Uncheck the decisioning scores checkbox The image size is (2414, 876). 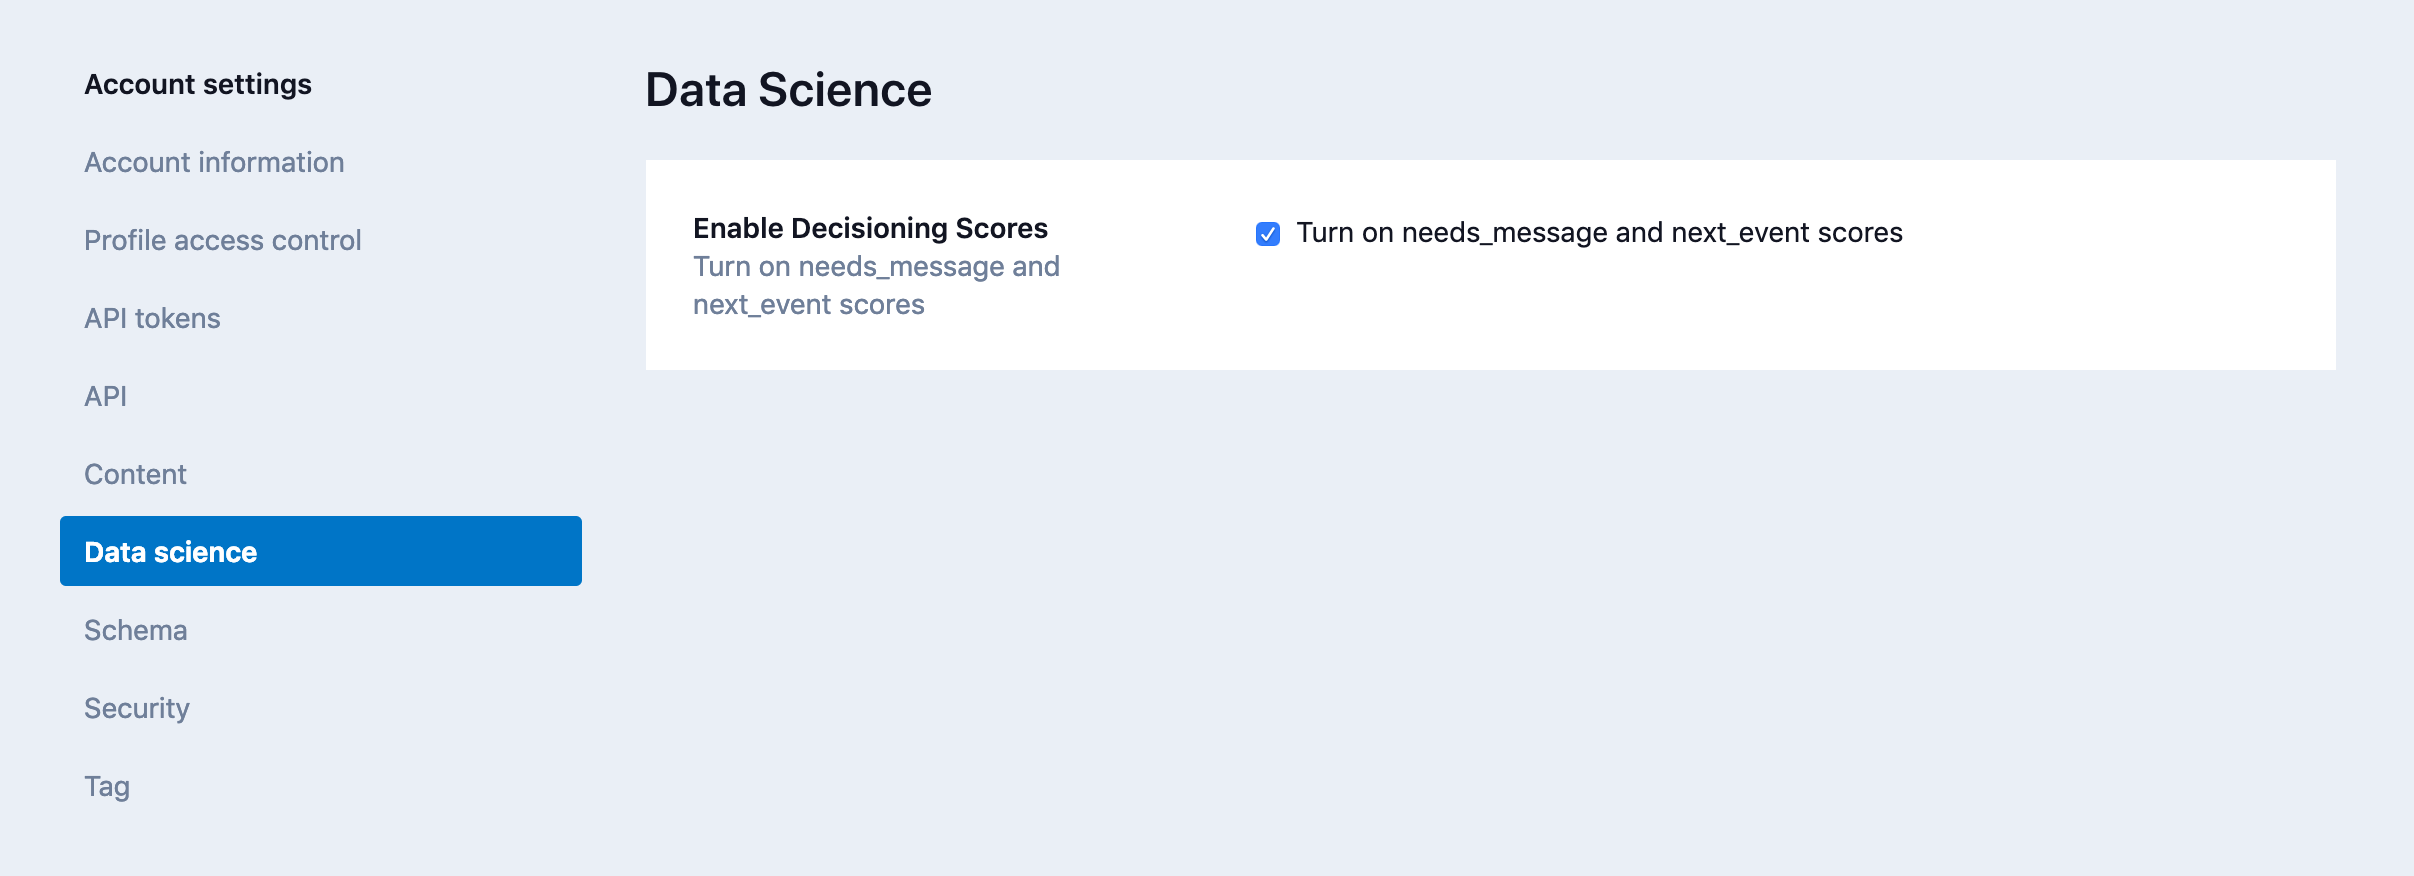[x=1267, y=234]
